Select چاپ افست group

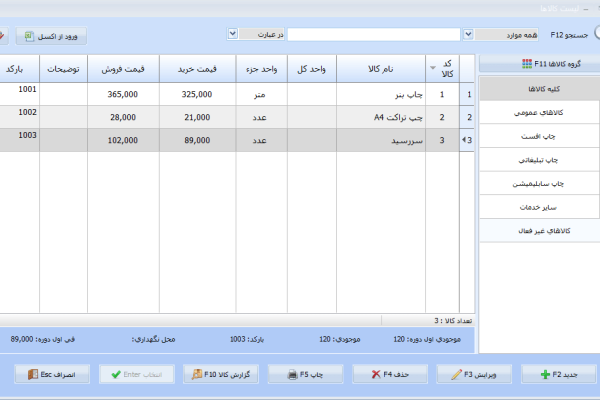[540, 136]
